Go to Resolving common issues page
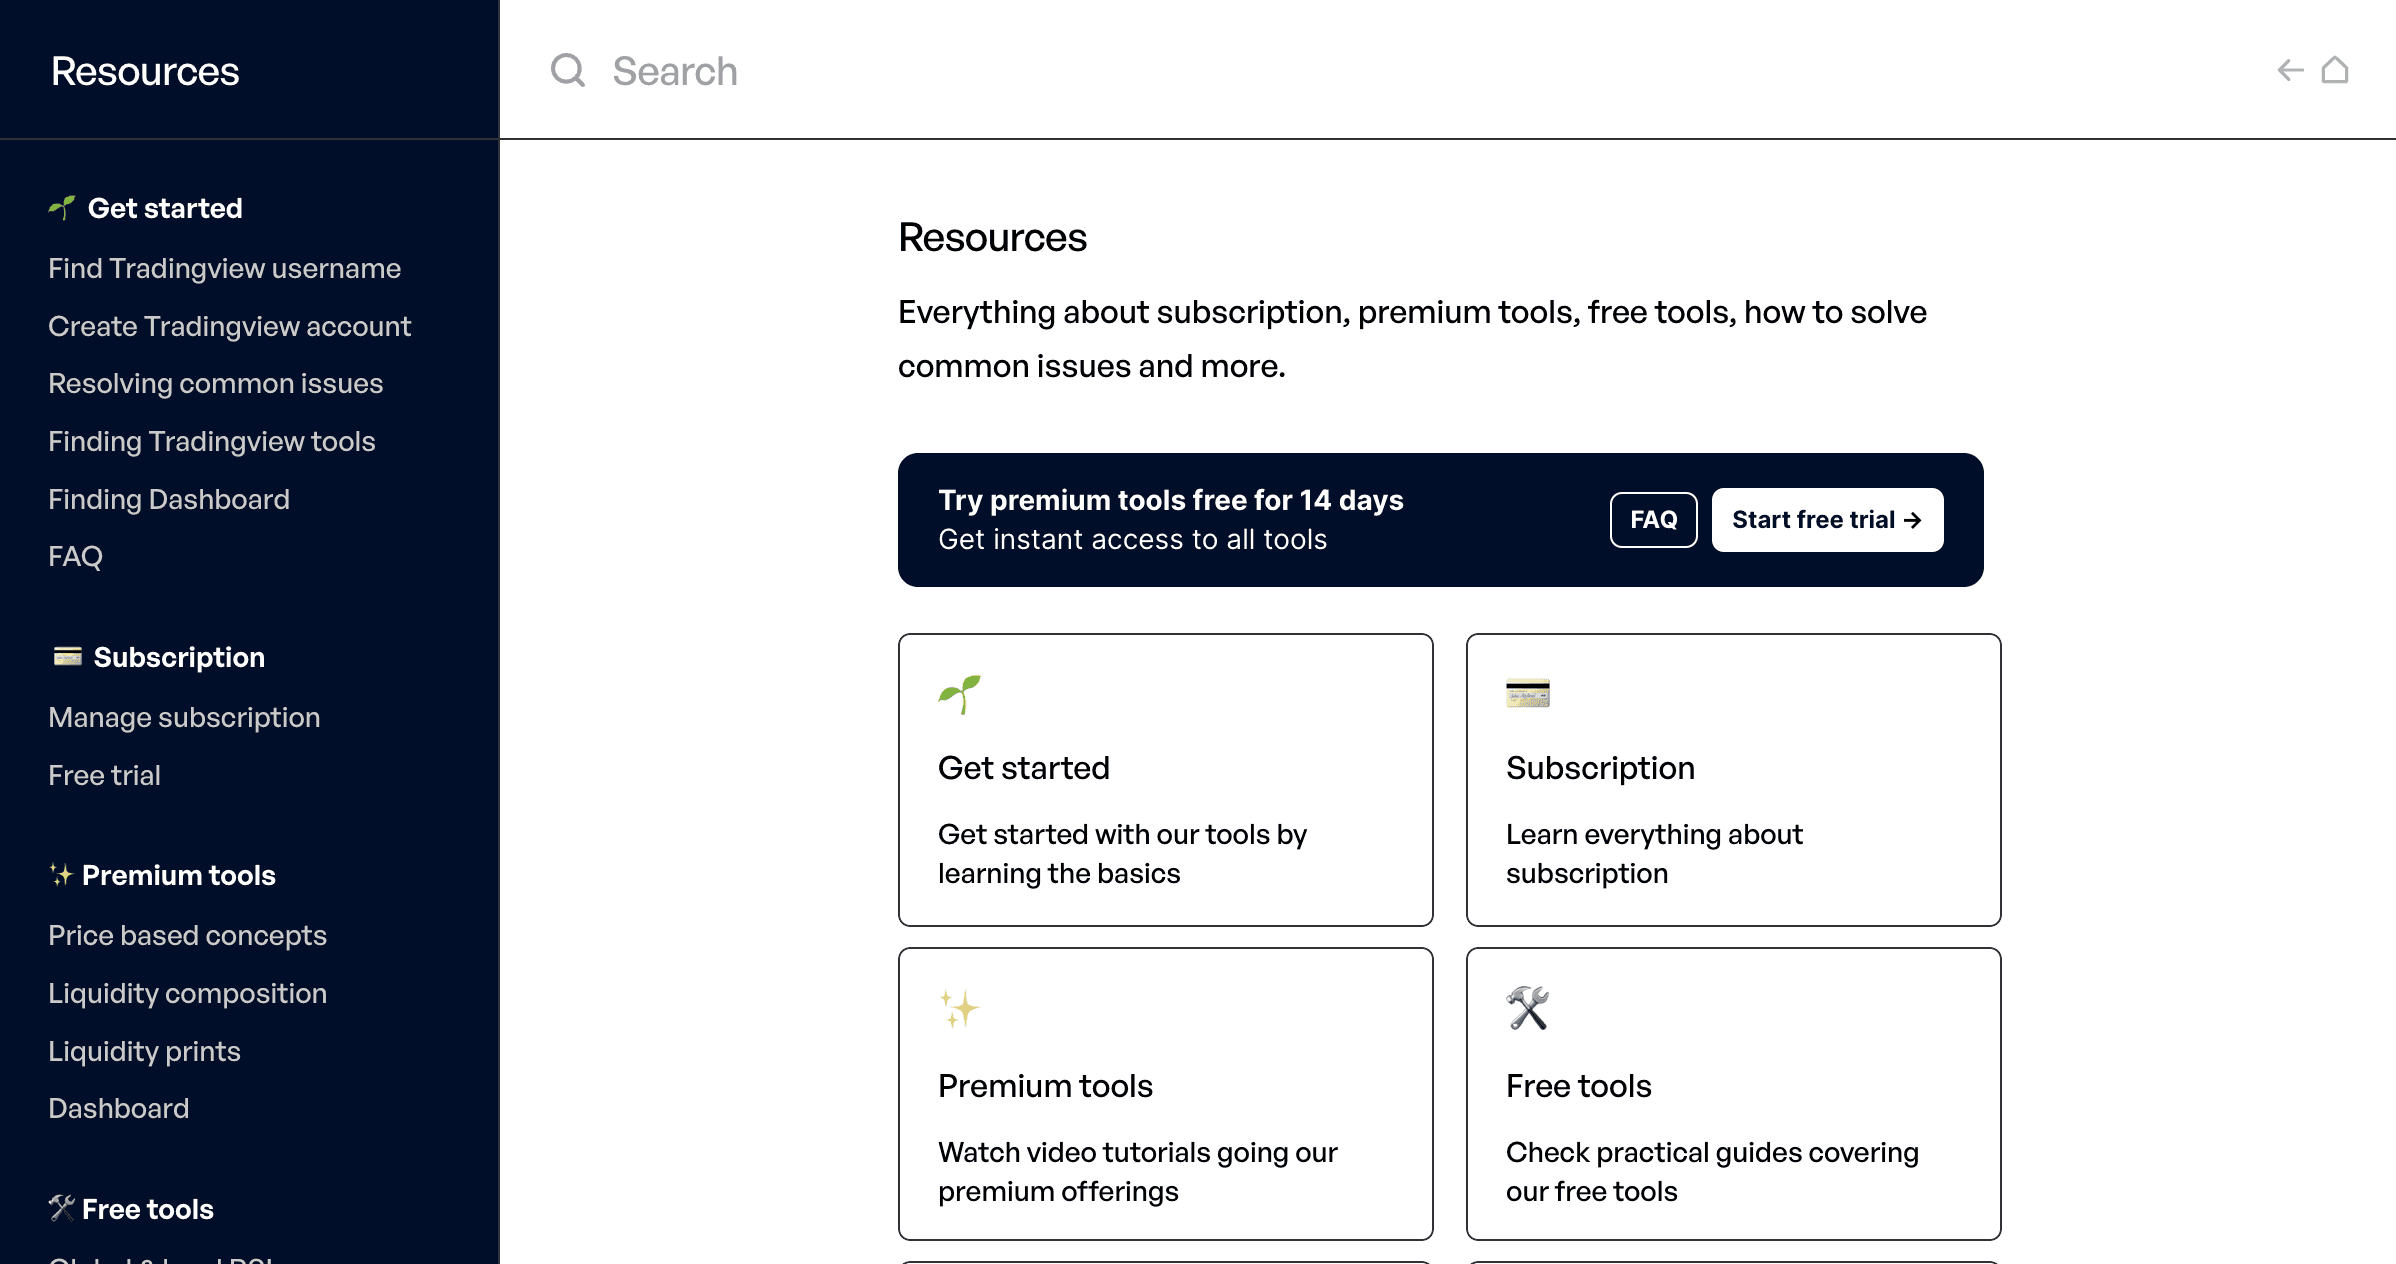The image size is (2396, 1264). 215,383
